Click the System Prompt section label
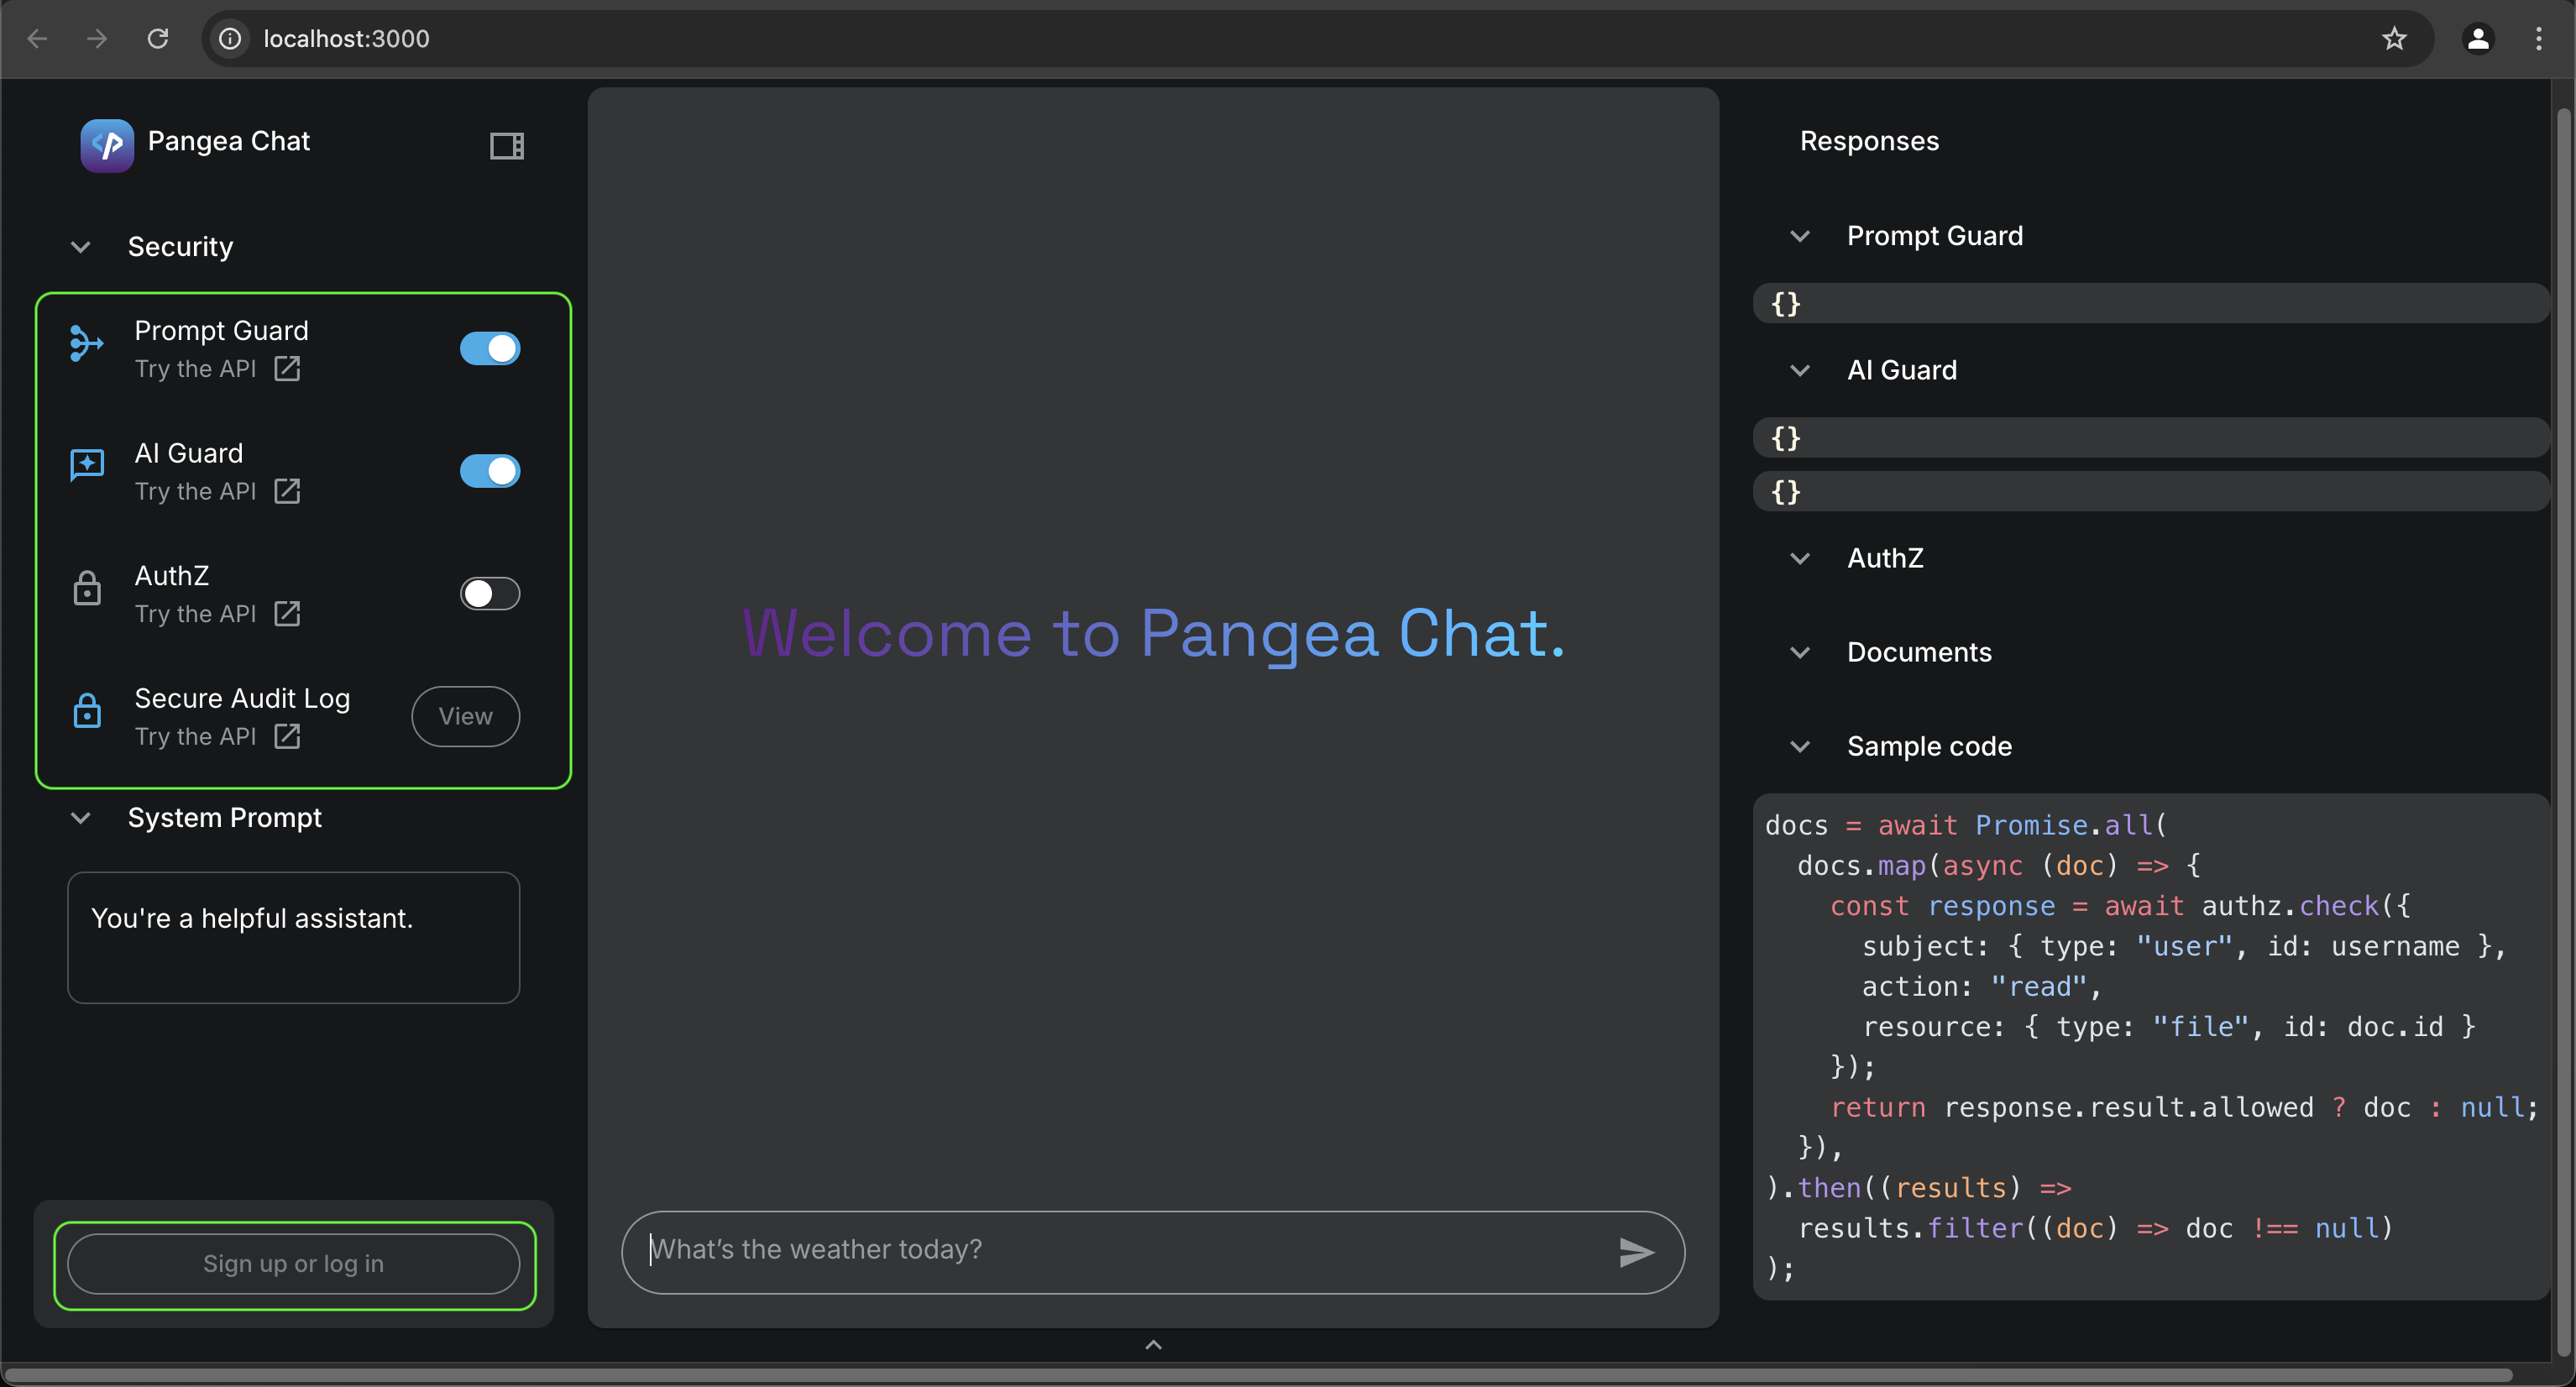This screenshot has width=2576, height=1387. point(225,818)
